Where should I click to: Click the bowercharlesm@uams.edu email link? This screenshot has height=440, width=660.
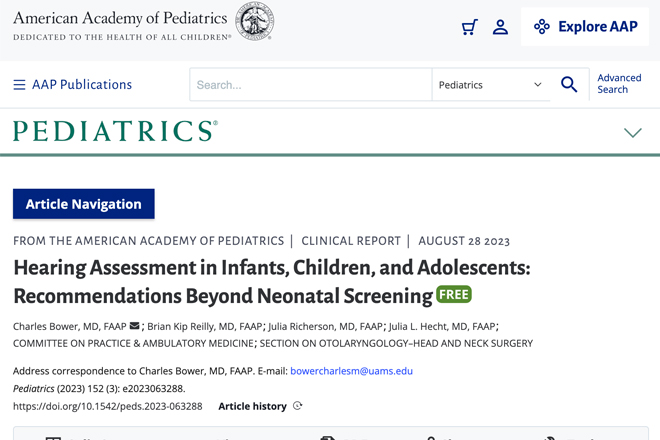351,371
